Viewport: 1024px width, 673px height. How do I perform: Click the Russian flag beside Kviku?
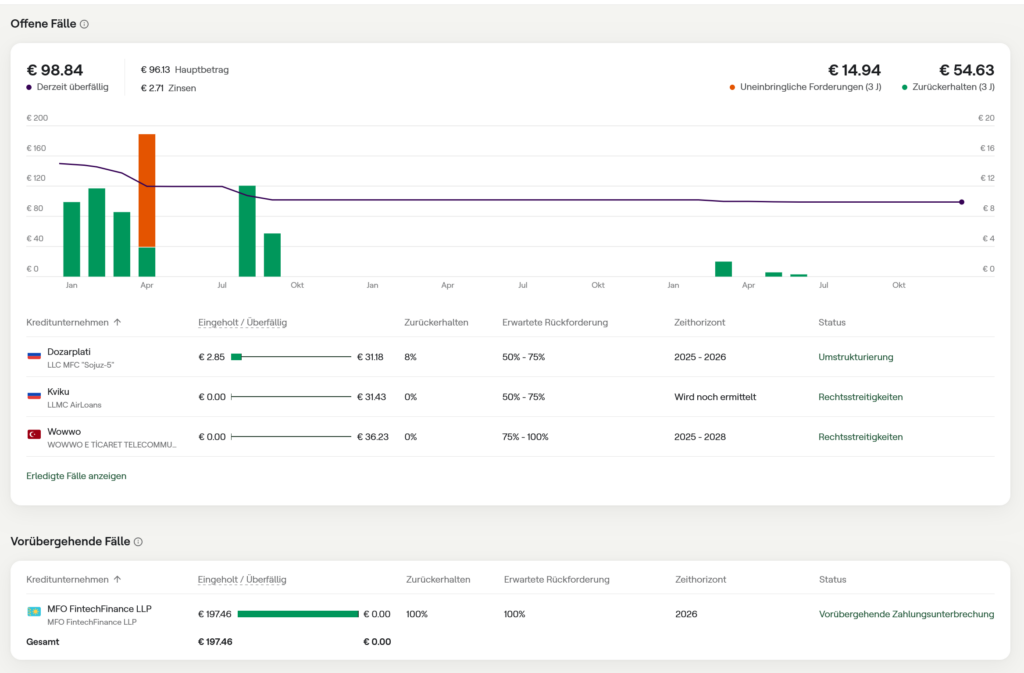pos(34,396)
